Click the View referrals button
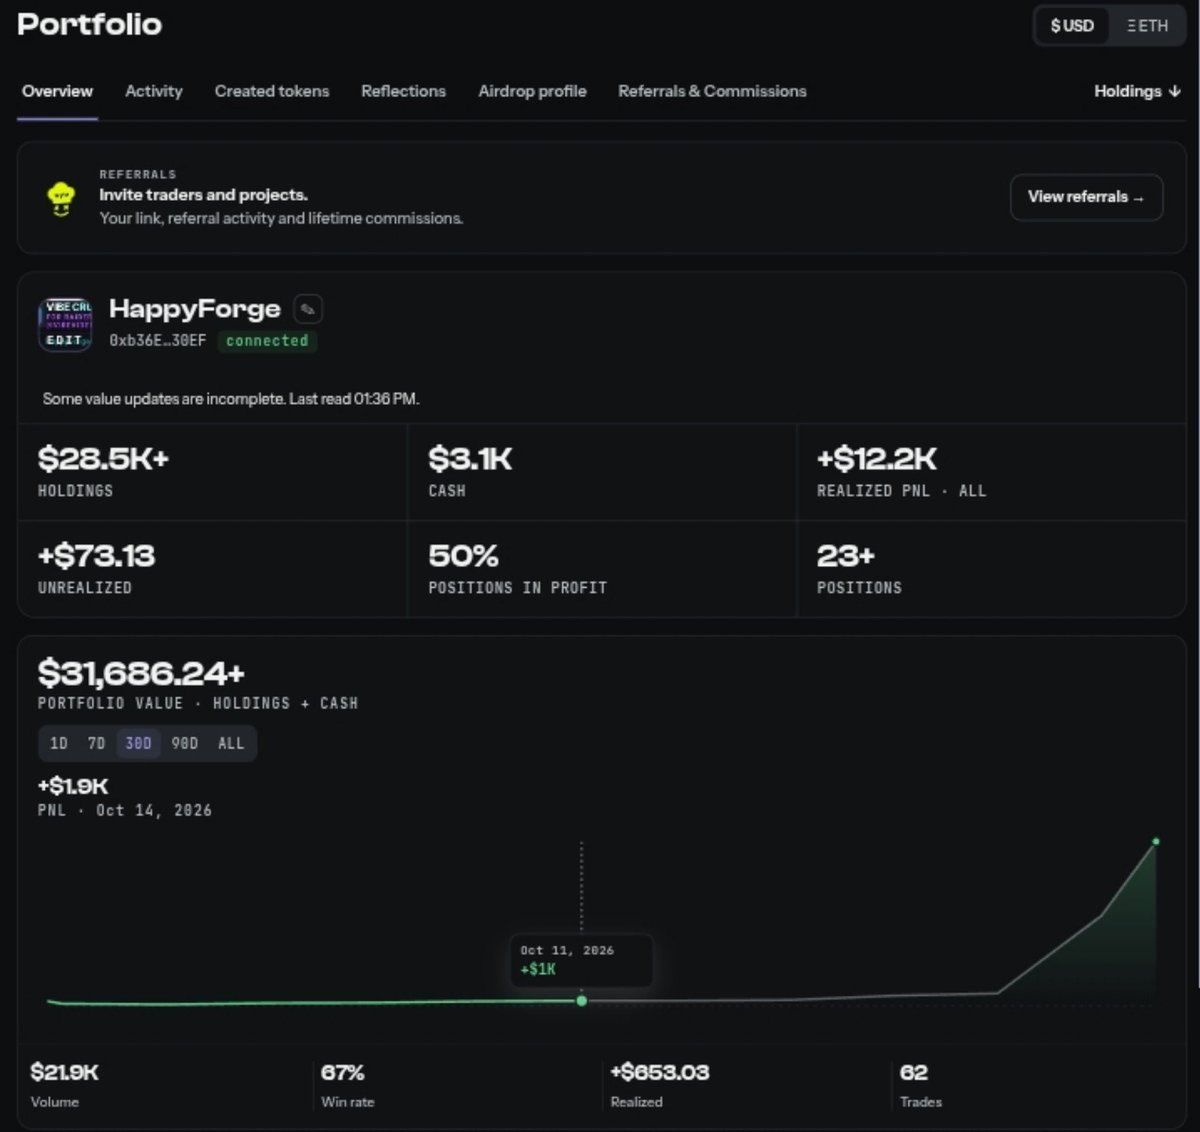 click(x=1086, y=197)
